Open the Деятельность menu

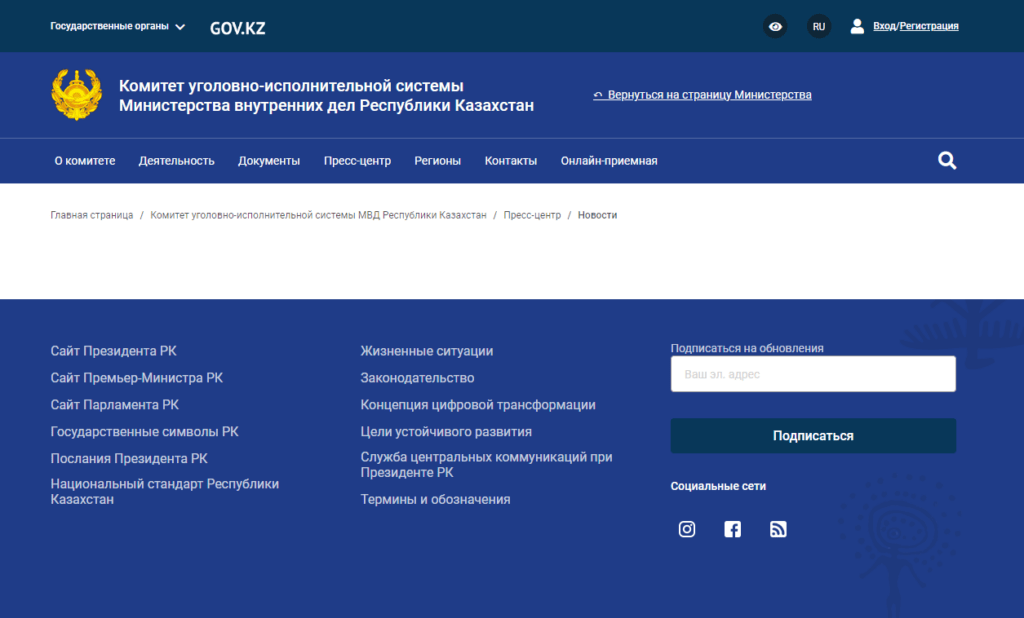(x=176, y=161)
